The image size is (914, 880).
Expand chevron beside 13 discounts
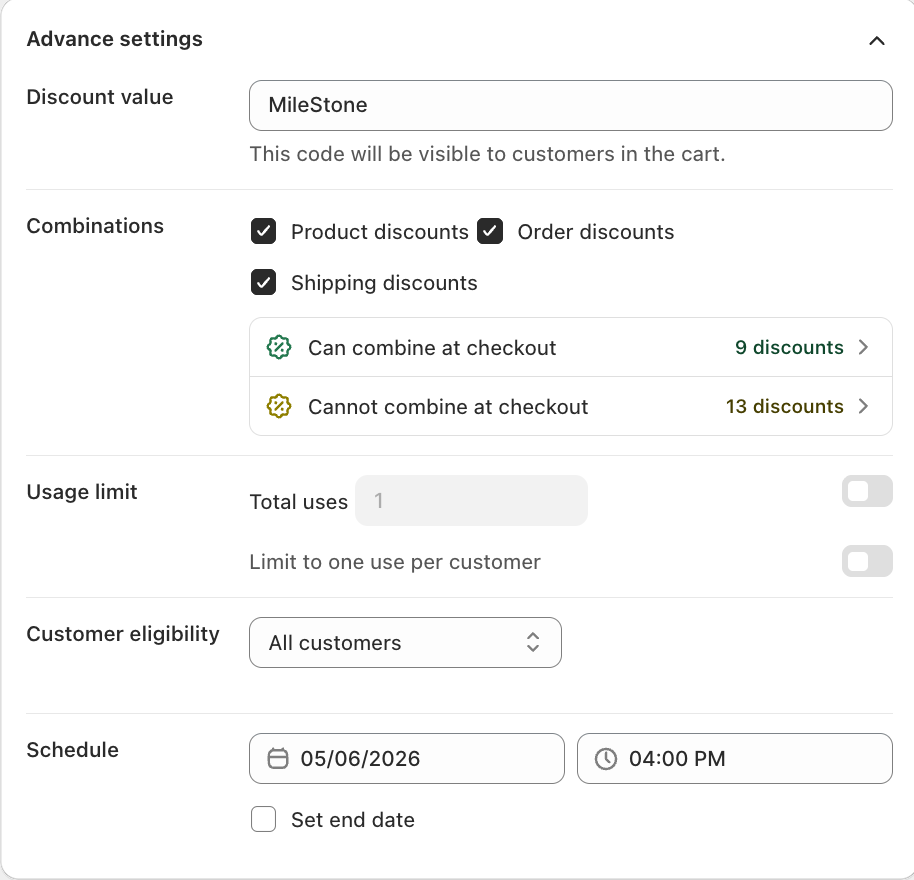[864, 406]
